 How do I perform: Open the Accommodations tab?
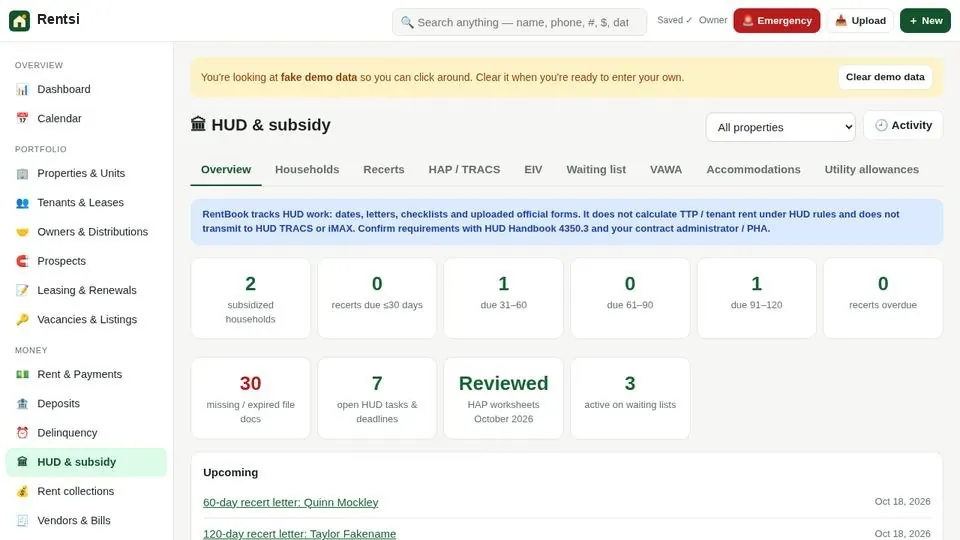[753, 170]
